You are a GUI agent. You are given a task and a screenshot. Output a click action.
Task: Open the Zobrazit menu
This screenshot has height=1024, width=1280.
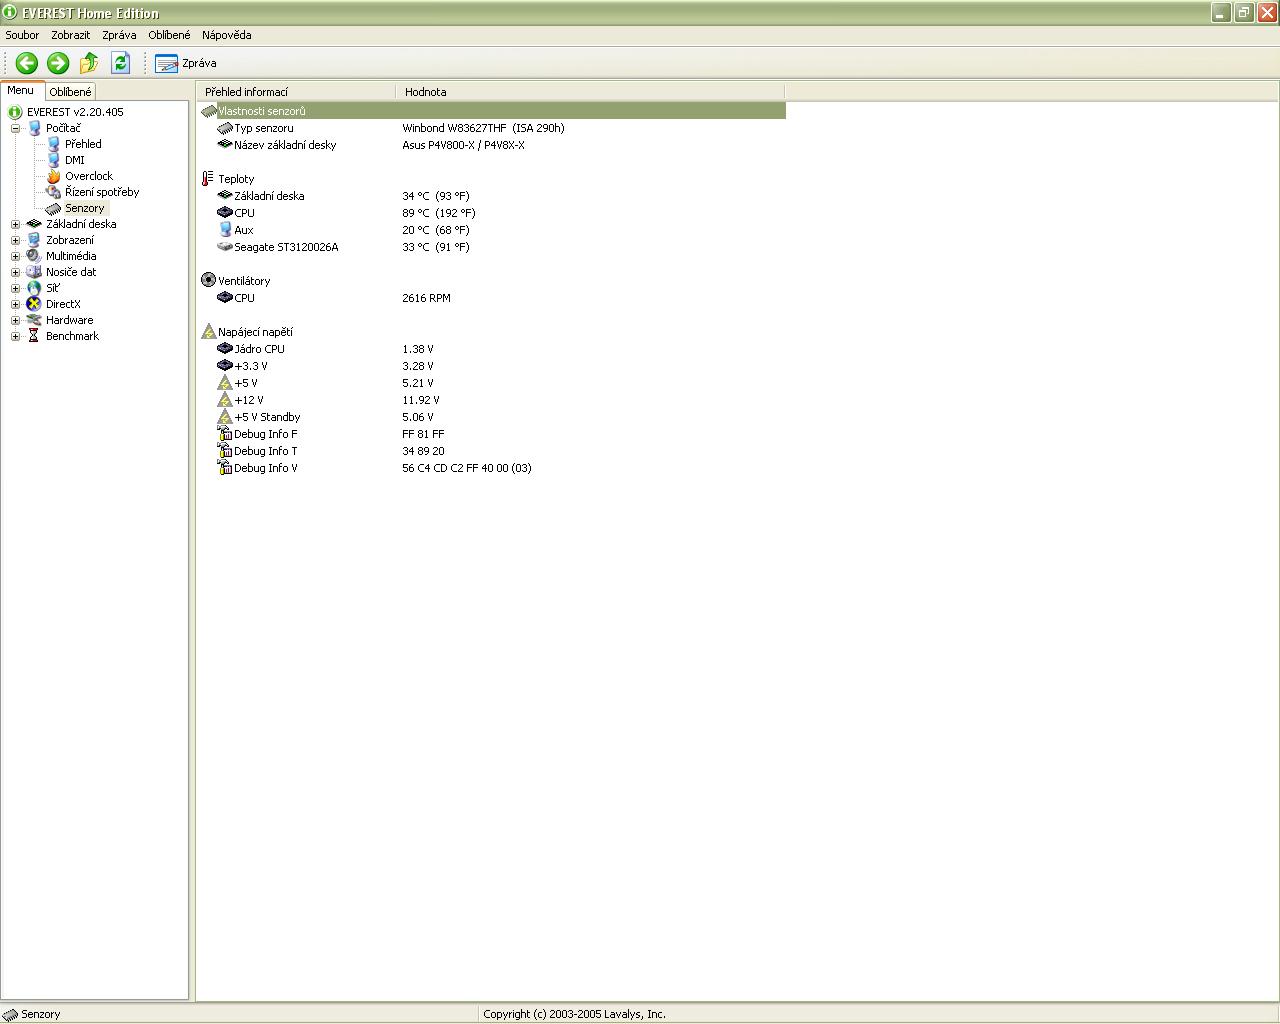71,35
